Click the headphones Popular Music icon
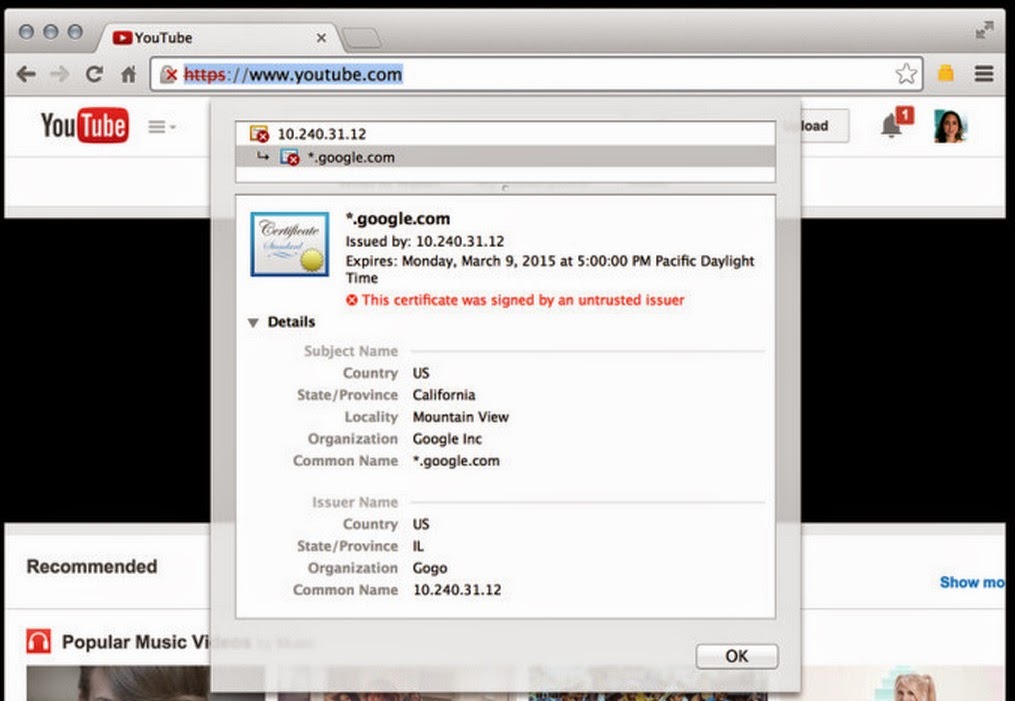 pos(39,641)
